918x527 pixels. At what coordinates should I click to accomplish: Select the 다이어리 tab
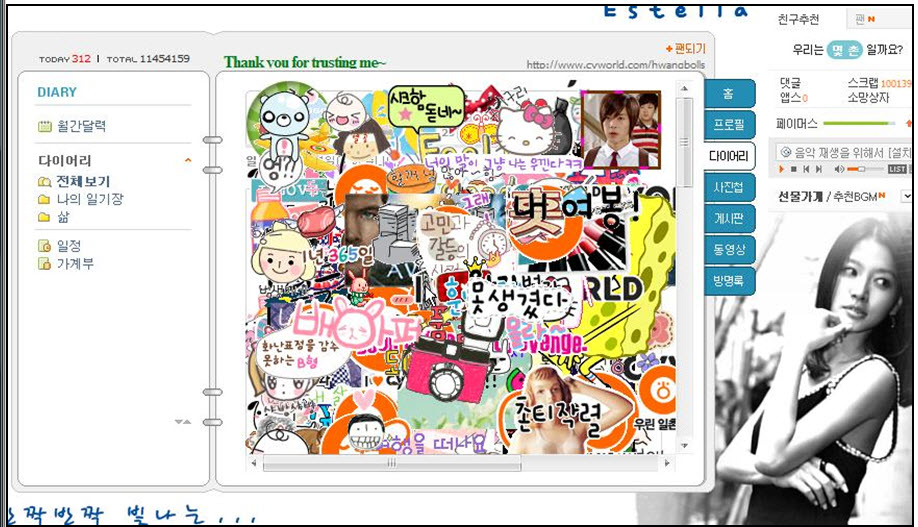[x=728, y=156]
